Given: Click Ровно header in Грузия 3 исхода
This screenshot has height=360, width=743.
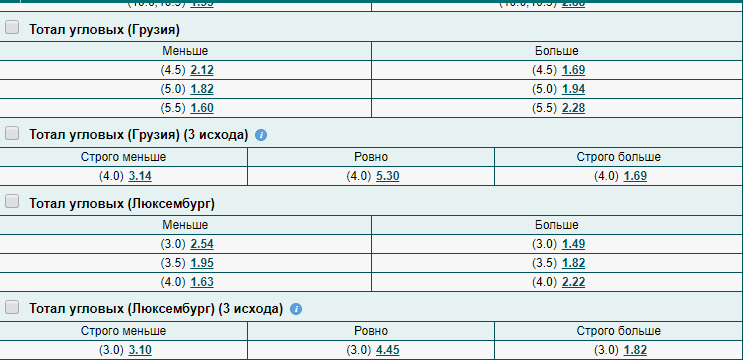Looking at the screenshot, I should [371, 157].
